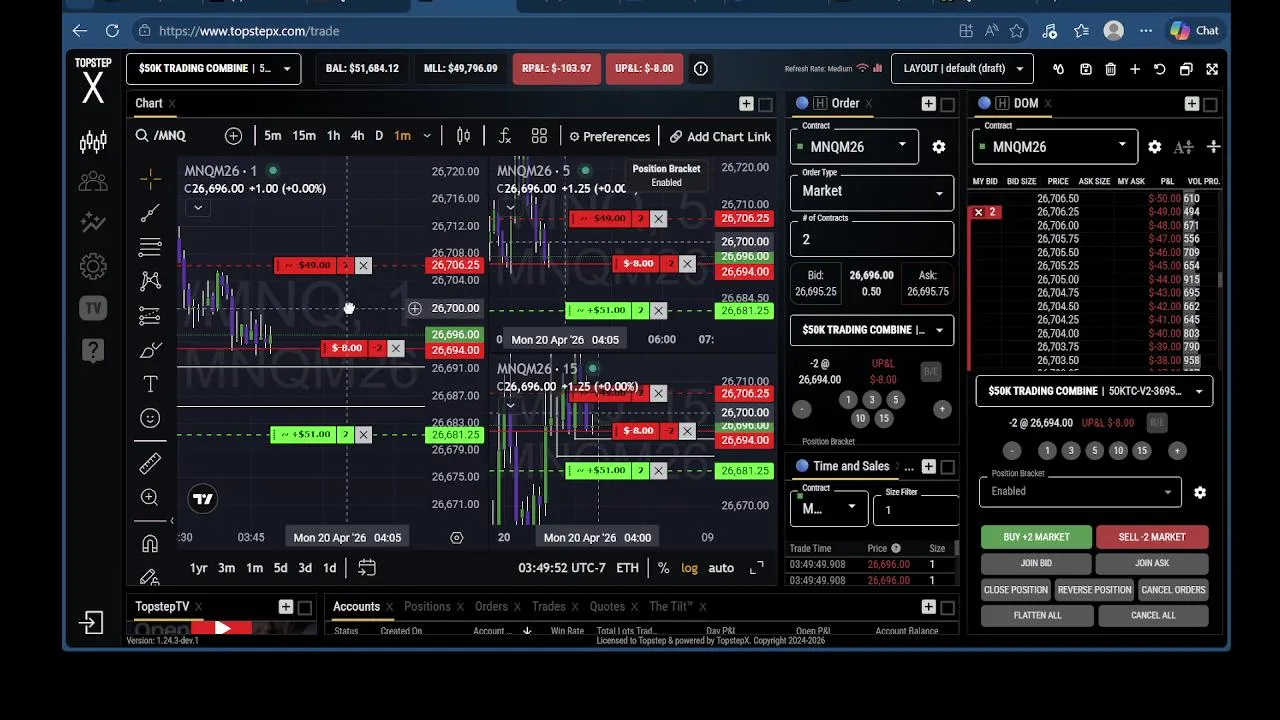Select the text annotation tool

coord(150,384)
